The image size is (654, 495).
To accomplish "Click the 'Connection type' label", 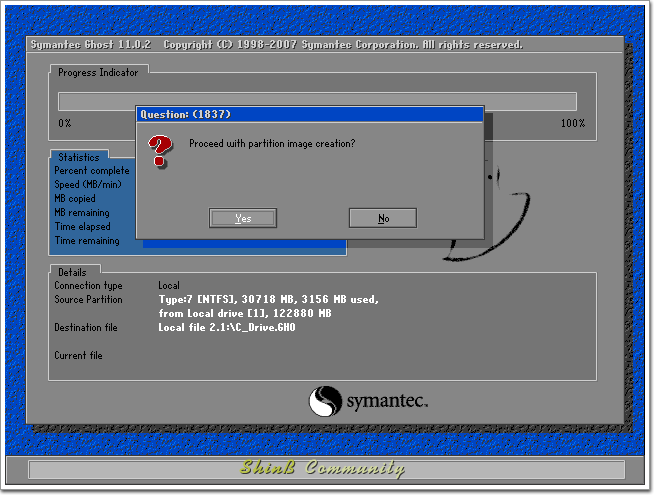I will coord(88,286).
